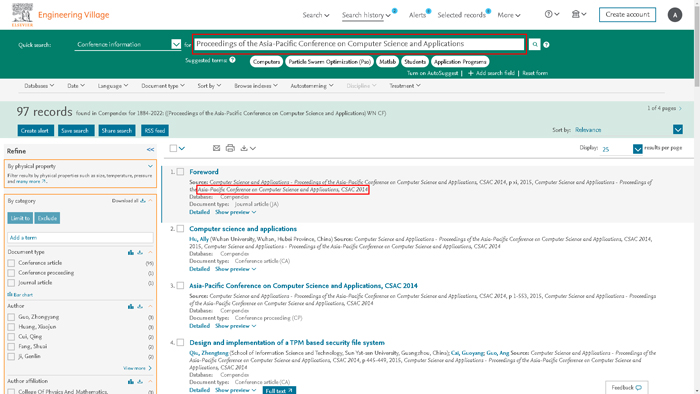Click the magnifier search submit icon

click(x=534, y=44)
